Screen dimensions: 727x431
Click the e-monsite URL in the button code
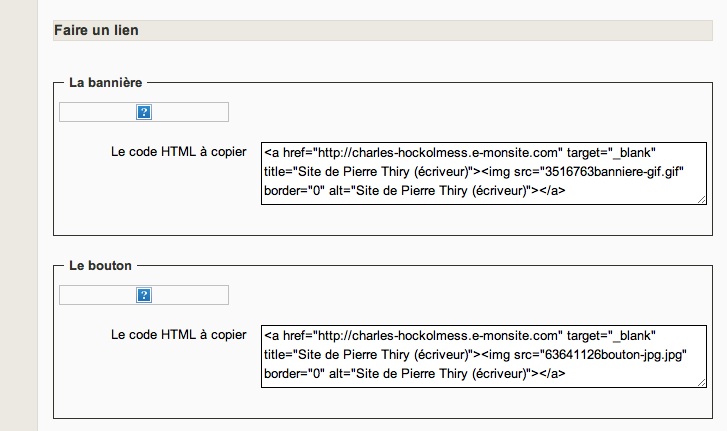438,336
